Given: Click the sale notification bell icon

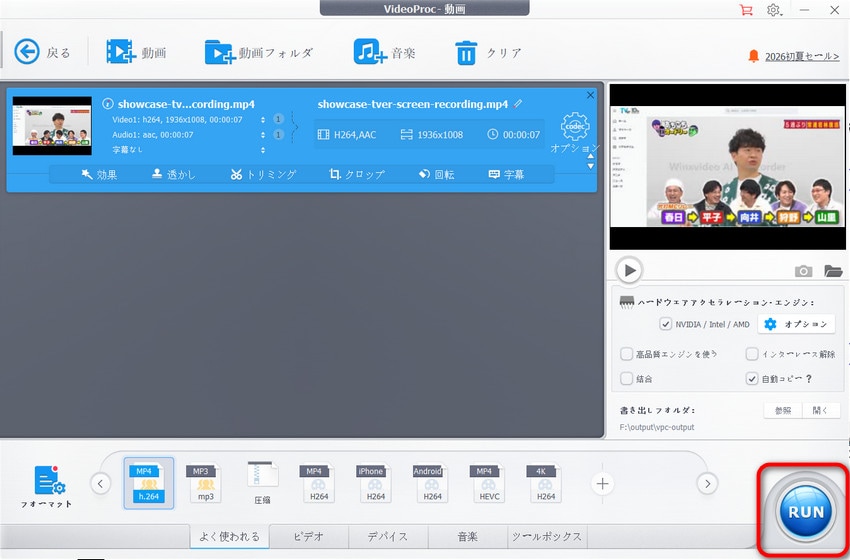Looking at the screenshot, I should click(x=753, y=56).
